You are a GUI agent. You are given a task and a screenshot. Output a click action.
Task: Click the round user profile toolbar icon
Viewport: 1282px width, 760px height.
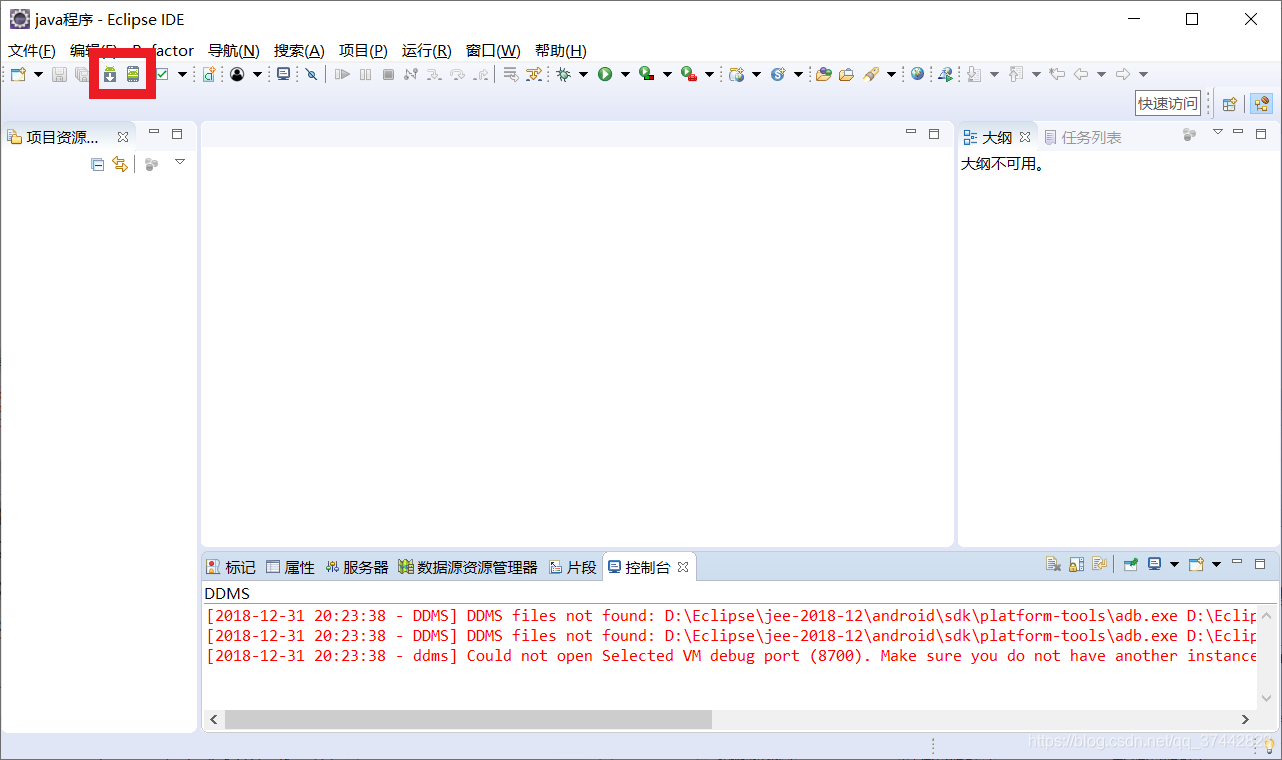[x=237, y=74]
